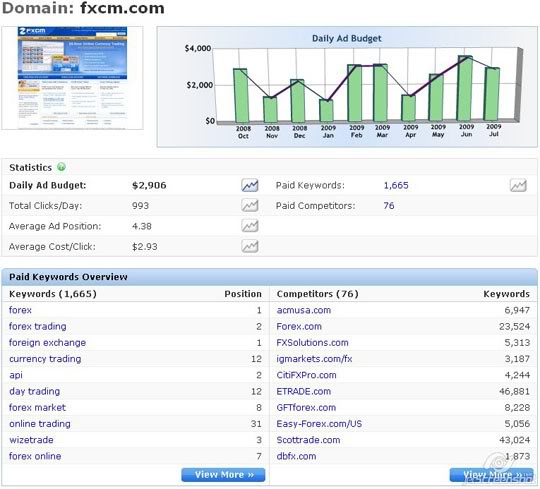The image size is (540, 489).
Task: Open the Daily Ad Budget trend chart icon
Action: click(250, 185)
